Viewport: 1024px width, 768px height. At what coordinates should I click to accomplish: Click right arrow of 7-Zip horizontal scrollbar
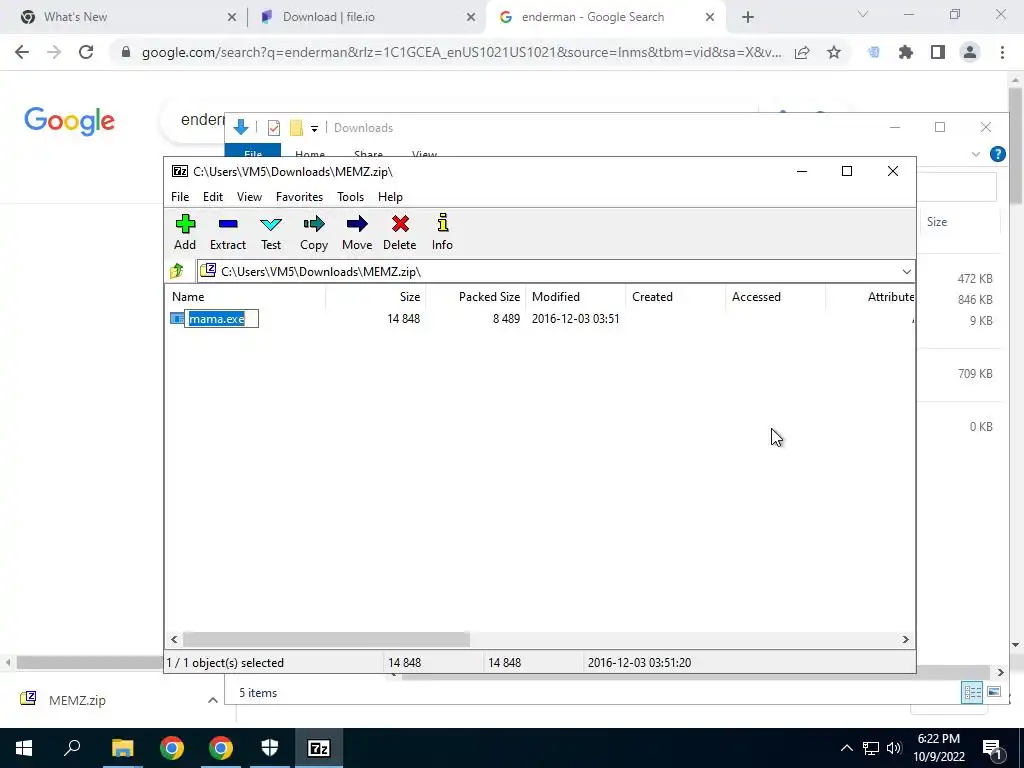pyautogui.click(x=905, y=639)
